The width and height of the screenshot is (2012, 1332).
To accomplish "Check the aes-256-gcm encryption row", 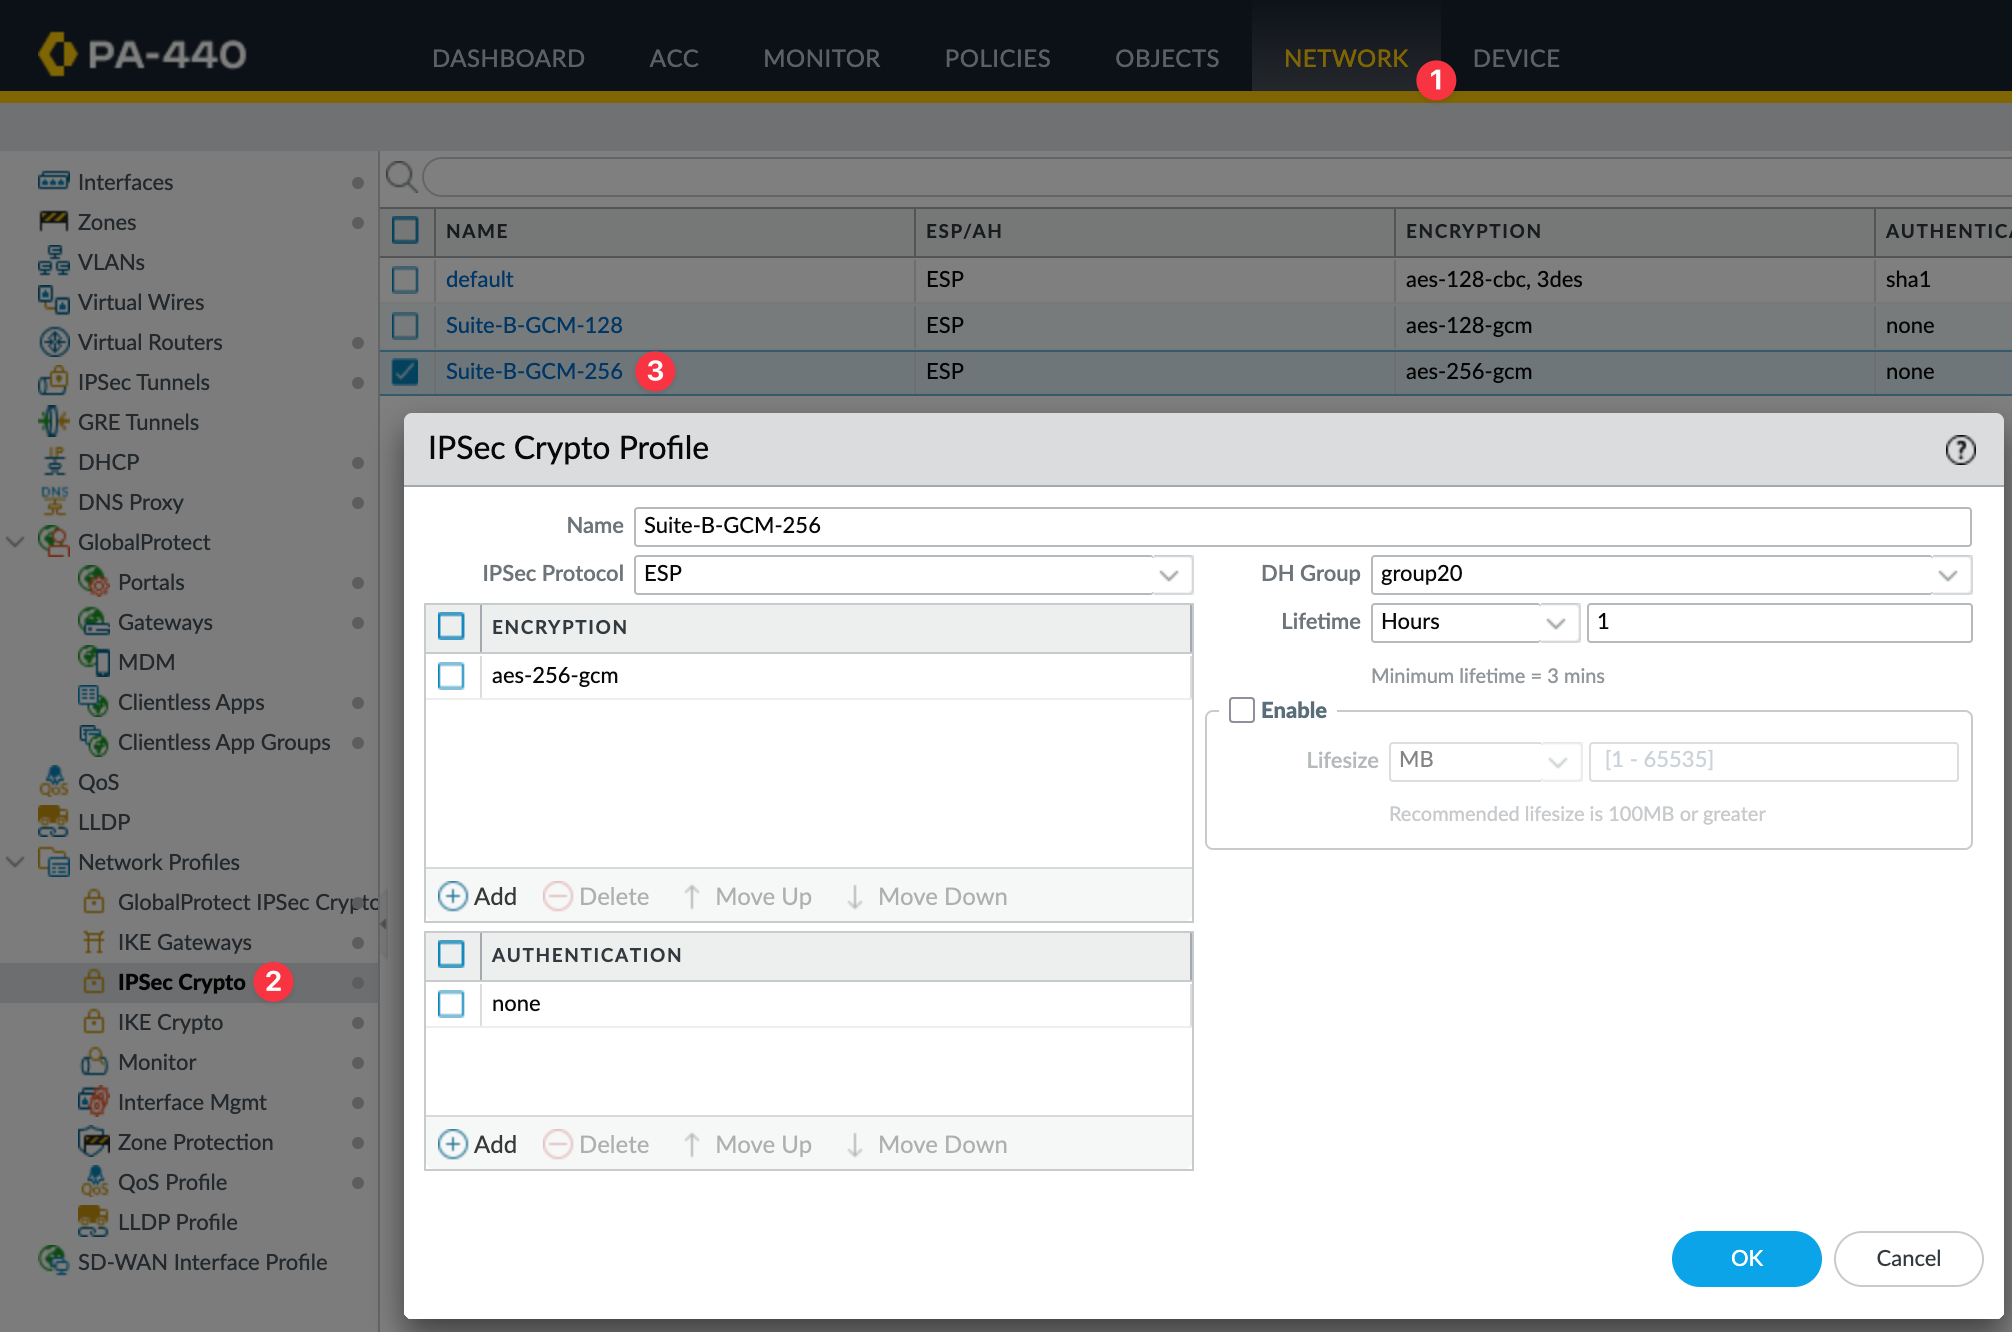I will click(452, 676).
